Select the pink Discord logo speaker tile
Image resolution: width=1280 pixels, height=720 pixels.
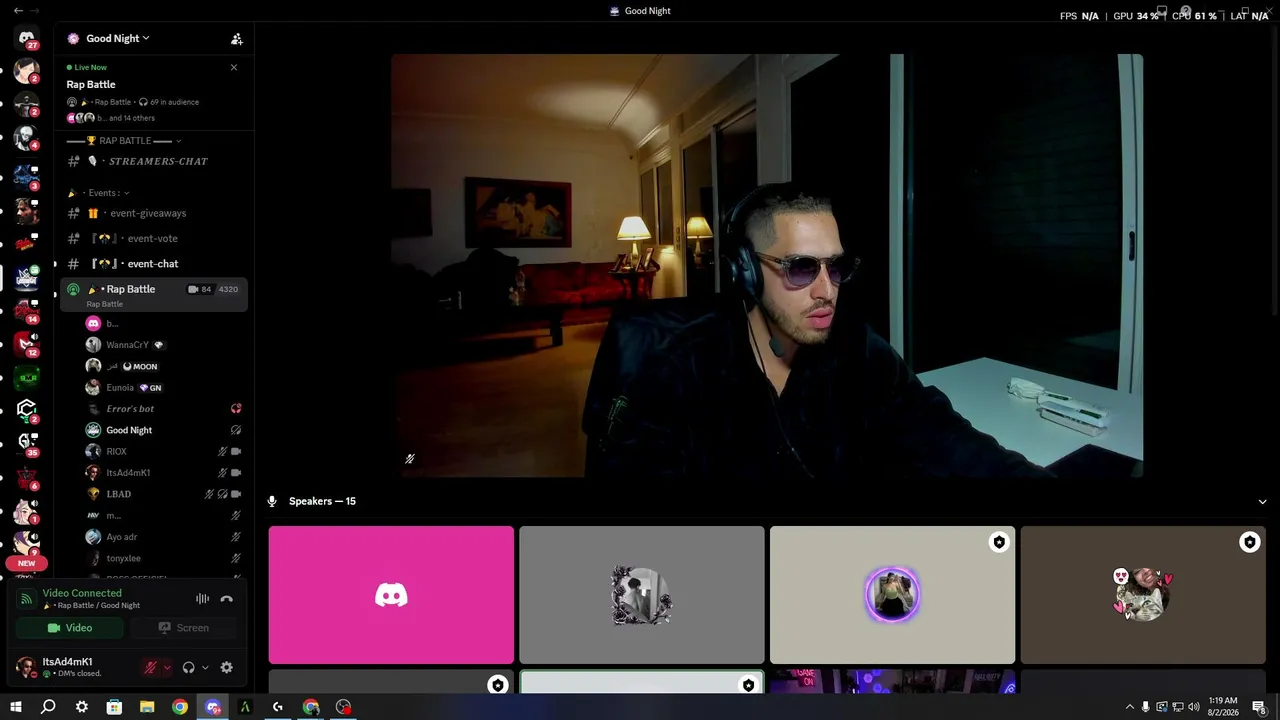(x=391, y=595)
